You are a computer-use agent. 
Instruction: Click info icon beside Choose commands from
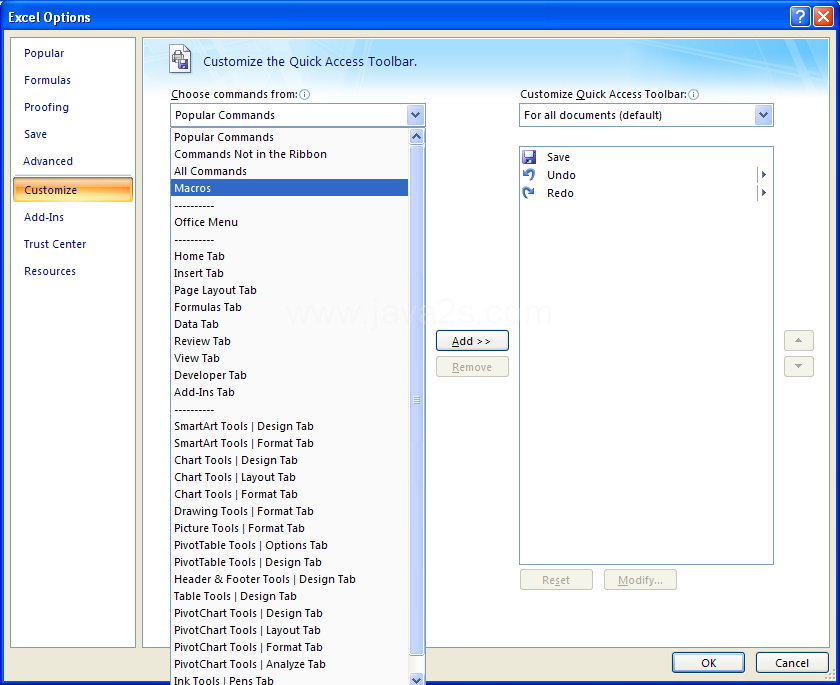304,95
